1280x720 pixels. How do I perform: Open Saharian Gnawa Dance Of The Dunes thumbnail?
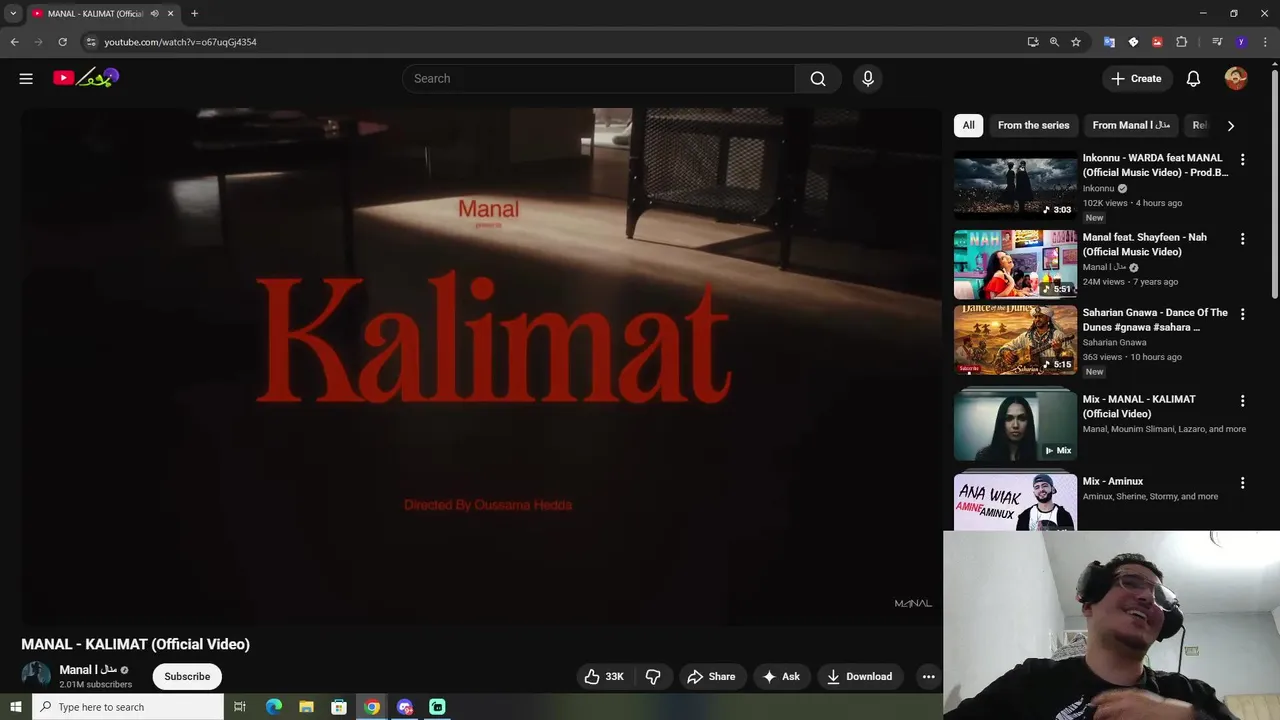pyautogui.click(x=1015, y=340)
